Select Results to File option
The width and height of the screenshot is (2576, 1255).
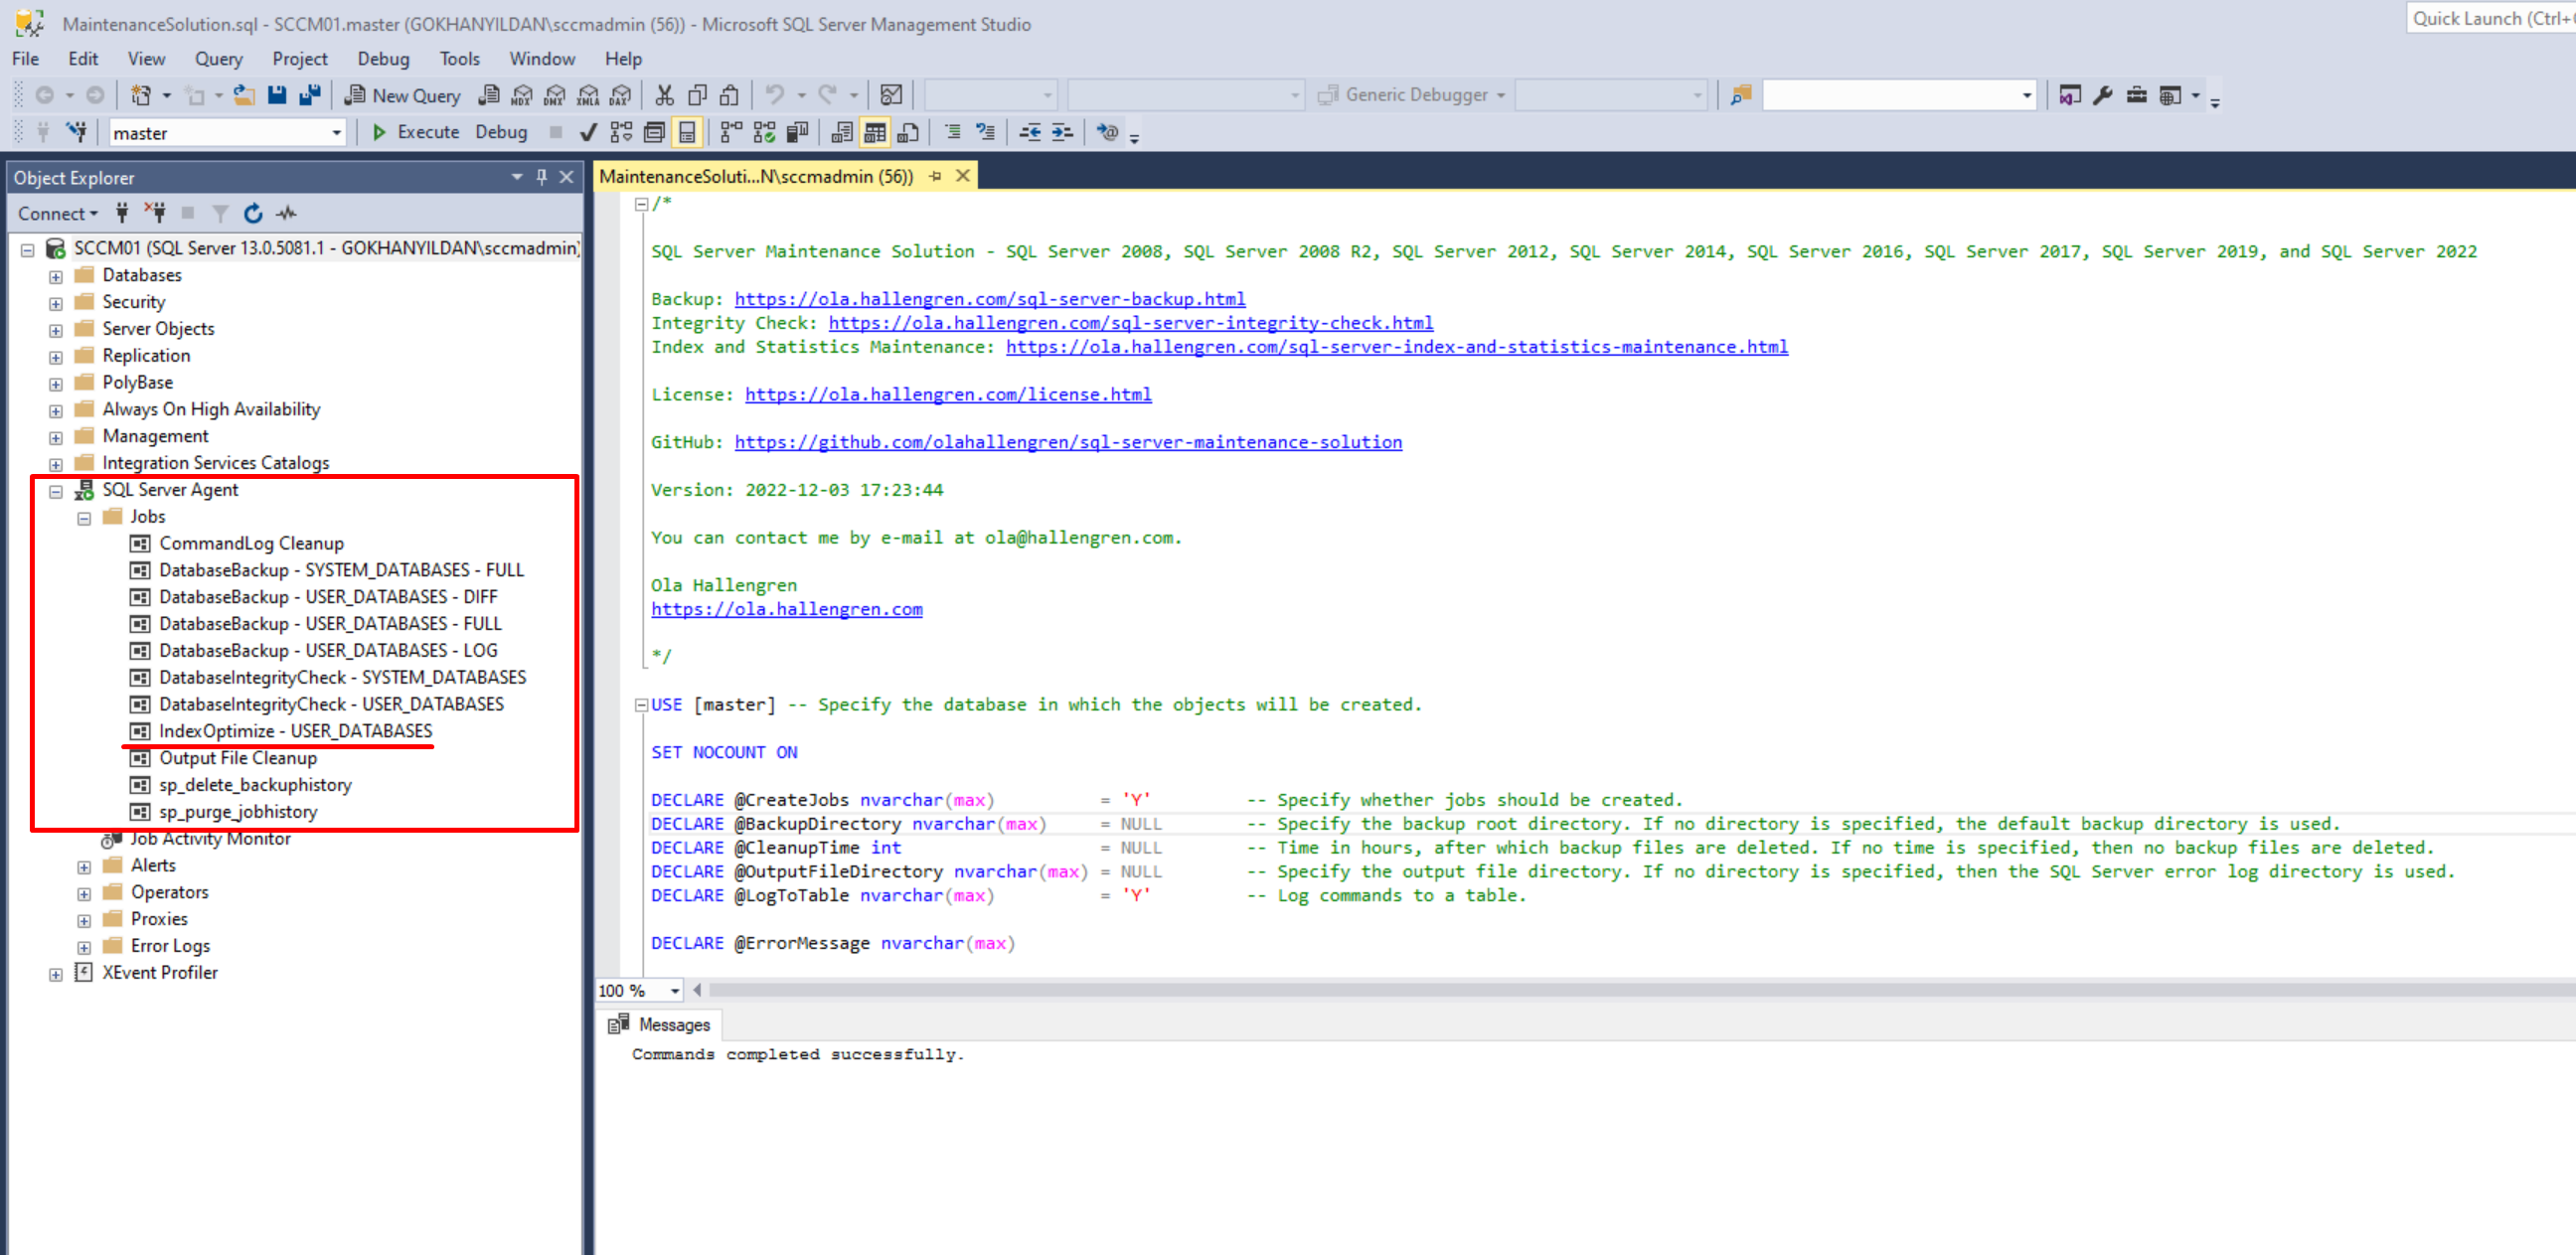click(908, 132)
